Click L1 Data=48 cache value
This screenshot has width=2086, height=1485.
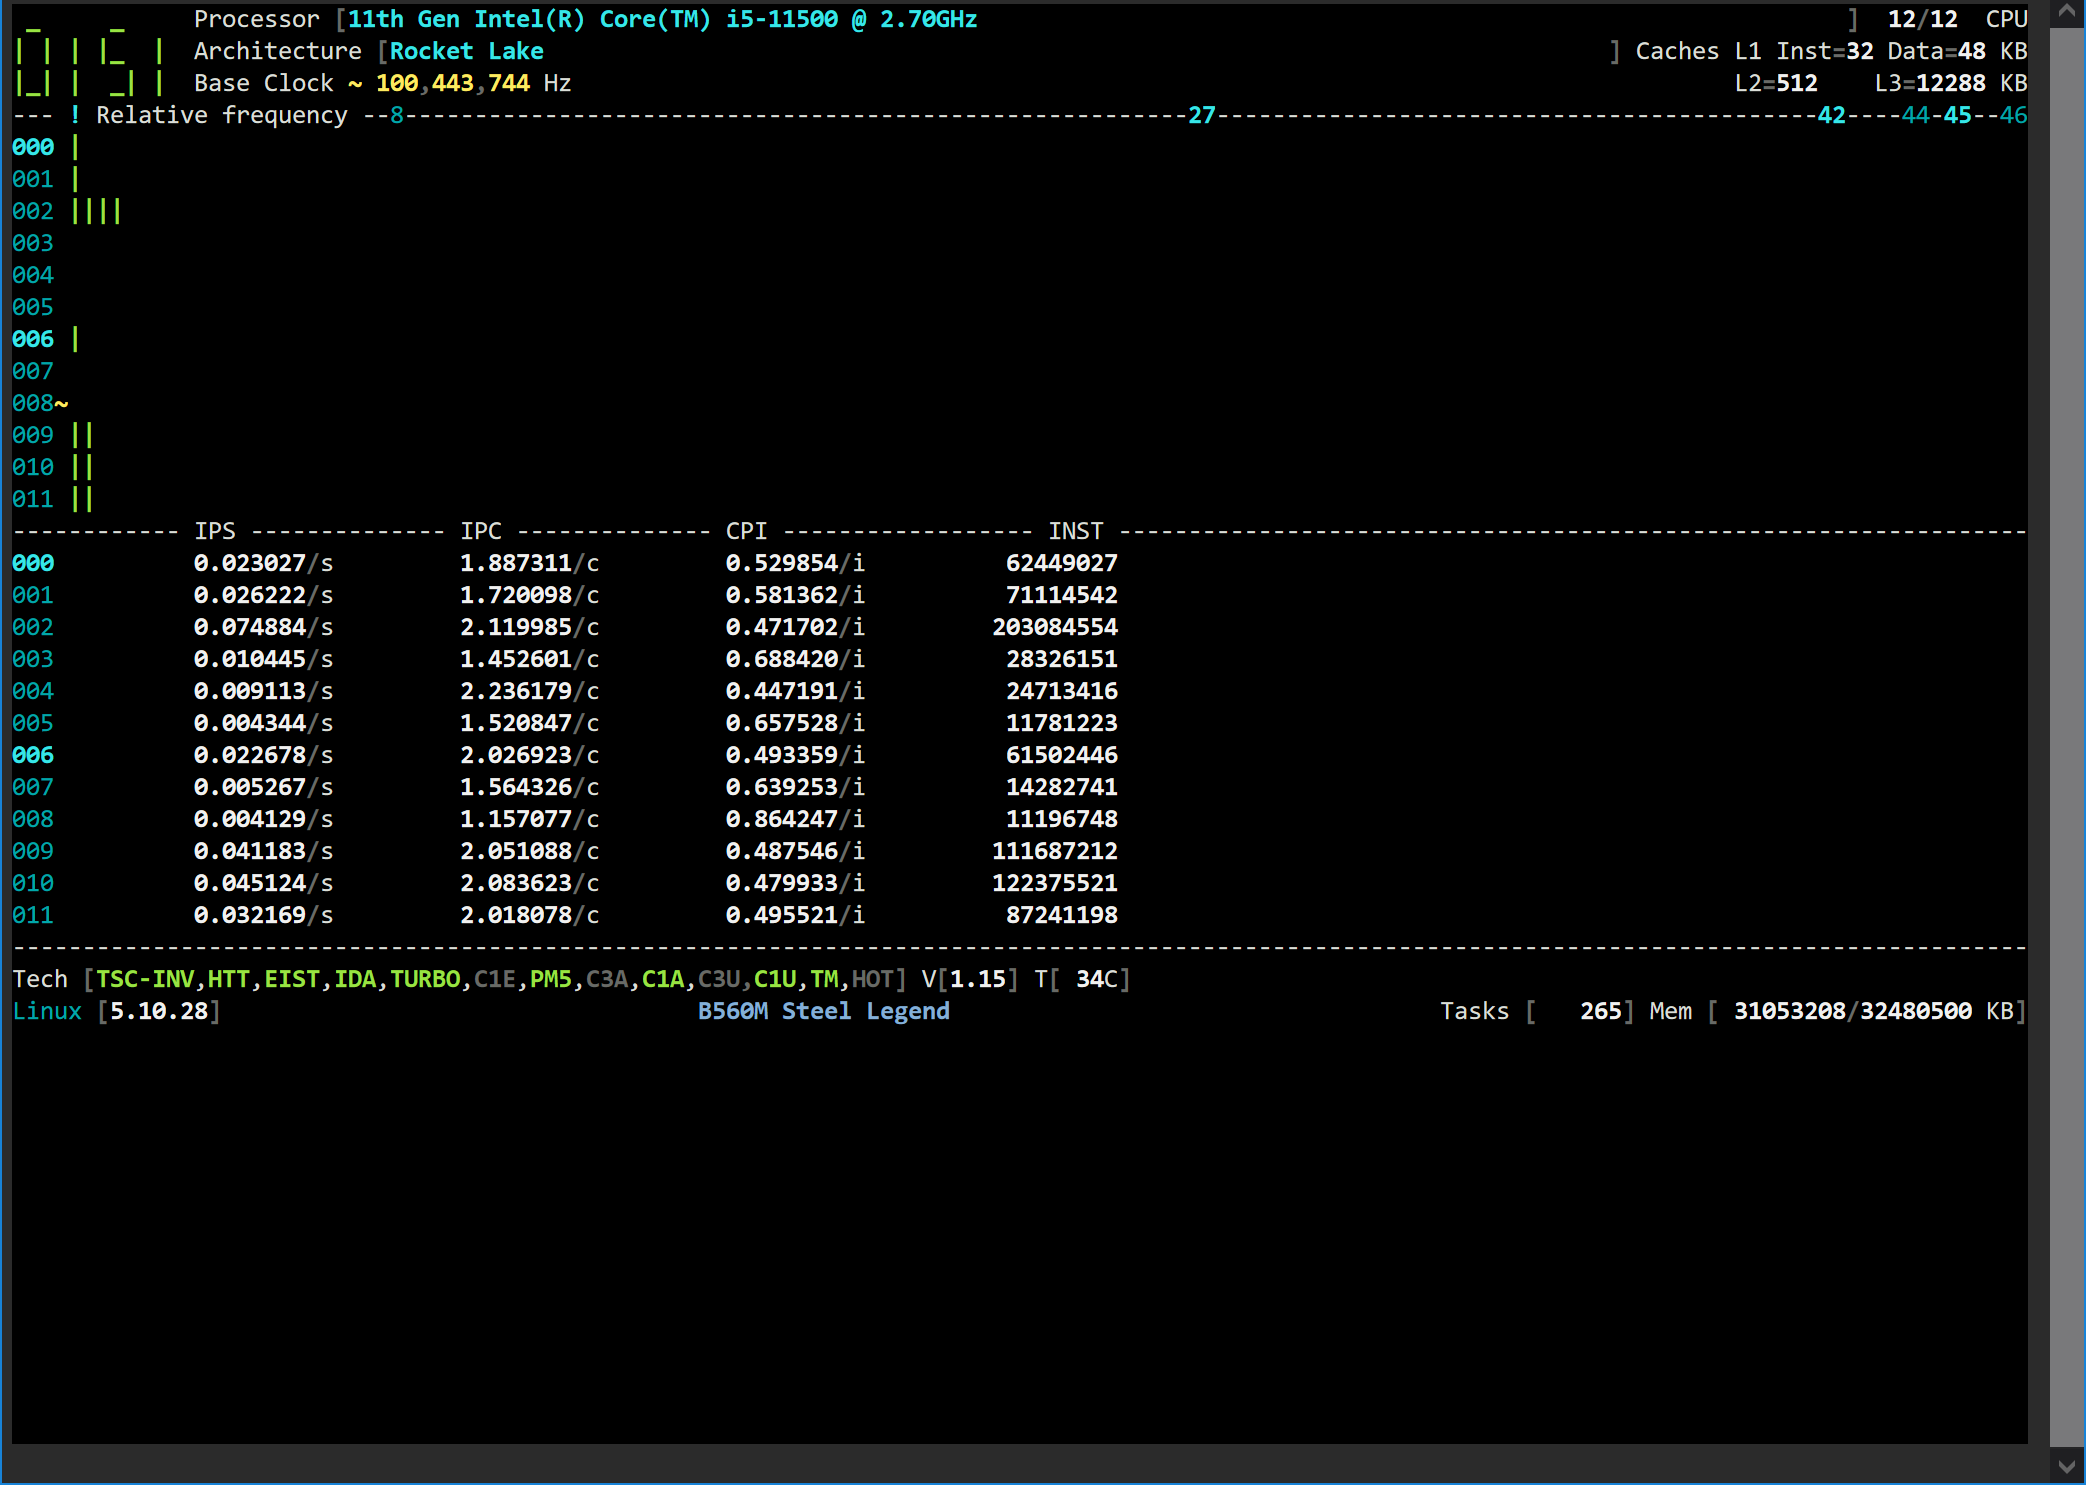[x=1936, y=51]
